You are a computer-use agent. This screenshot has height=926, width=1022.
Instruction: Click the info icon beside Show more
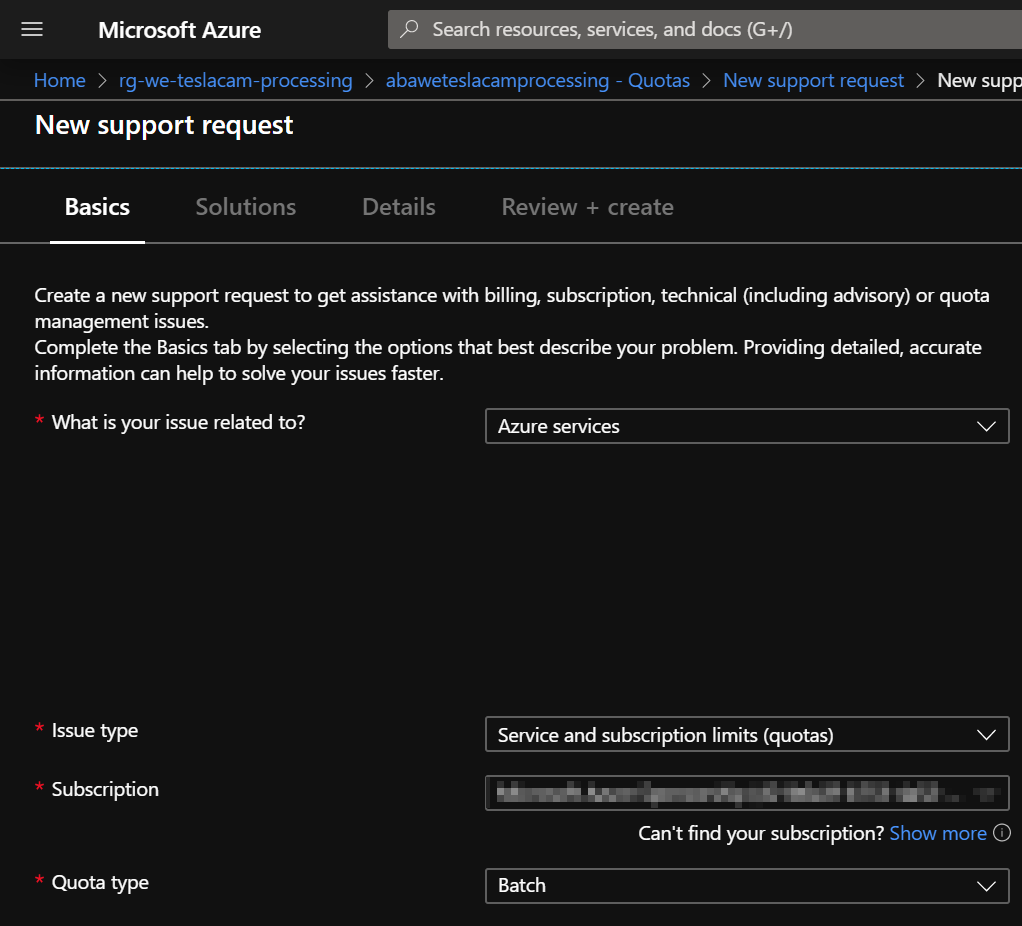pos(1002,833)
